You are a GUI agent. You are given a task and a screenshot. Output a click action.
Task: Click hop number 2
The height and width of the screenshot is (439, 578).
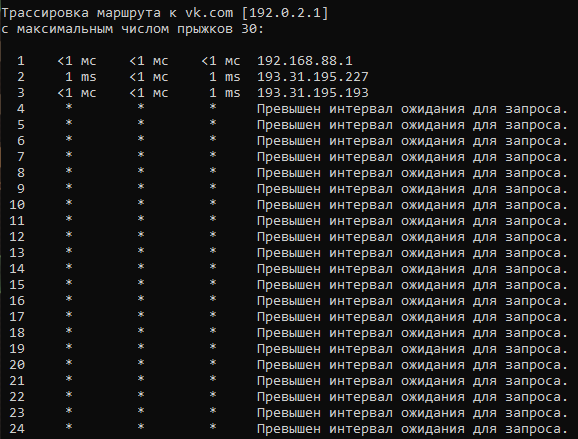coord(21,77)
